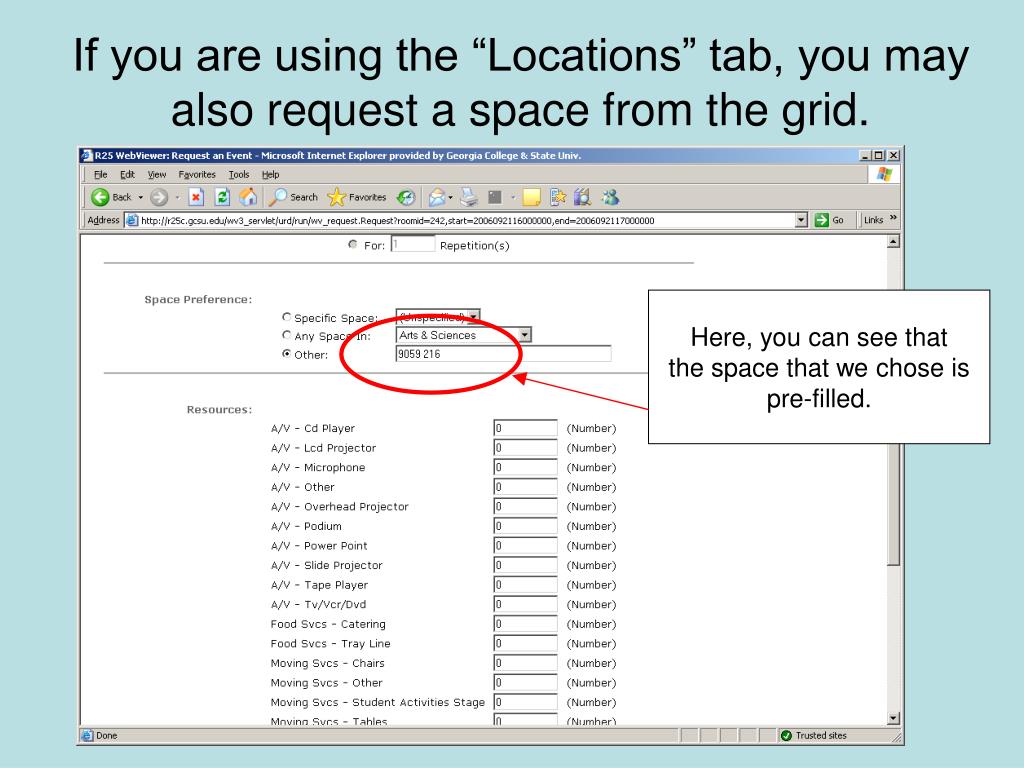Image resolution: width=1024 pixels, height=768 pixels.
Task: Open Research books-and-magnifier icon
Action: tap(583, 197)
